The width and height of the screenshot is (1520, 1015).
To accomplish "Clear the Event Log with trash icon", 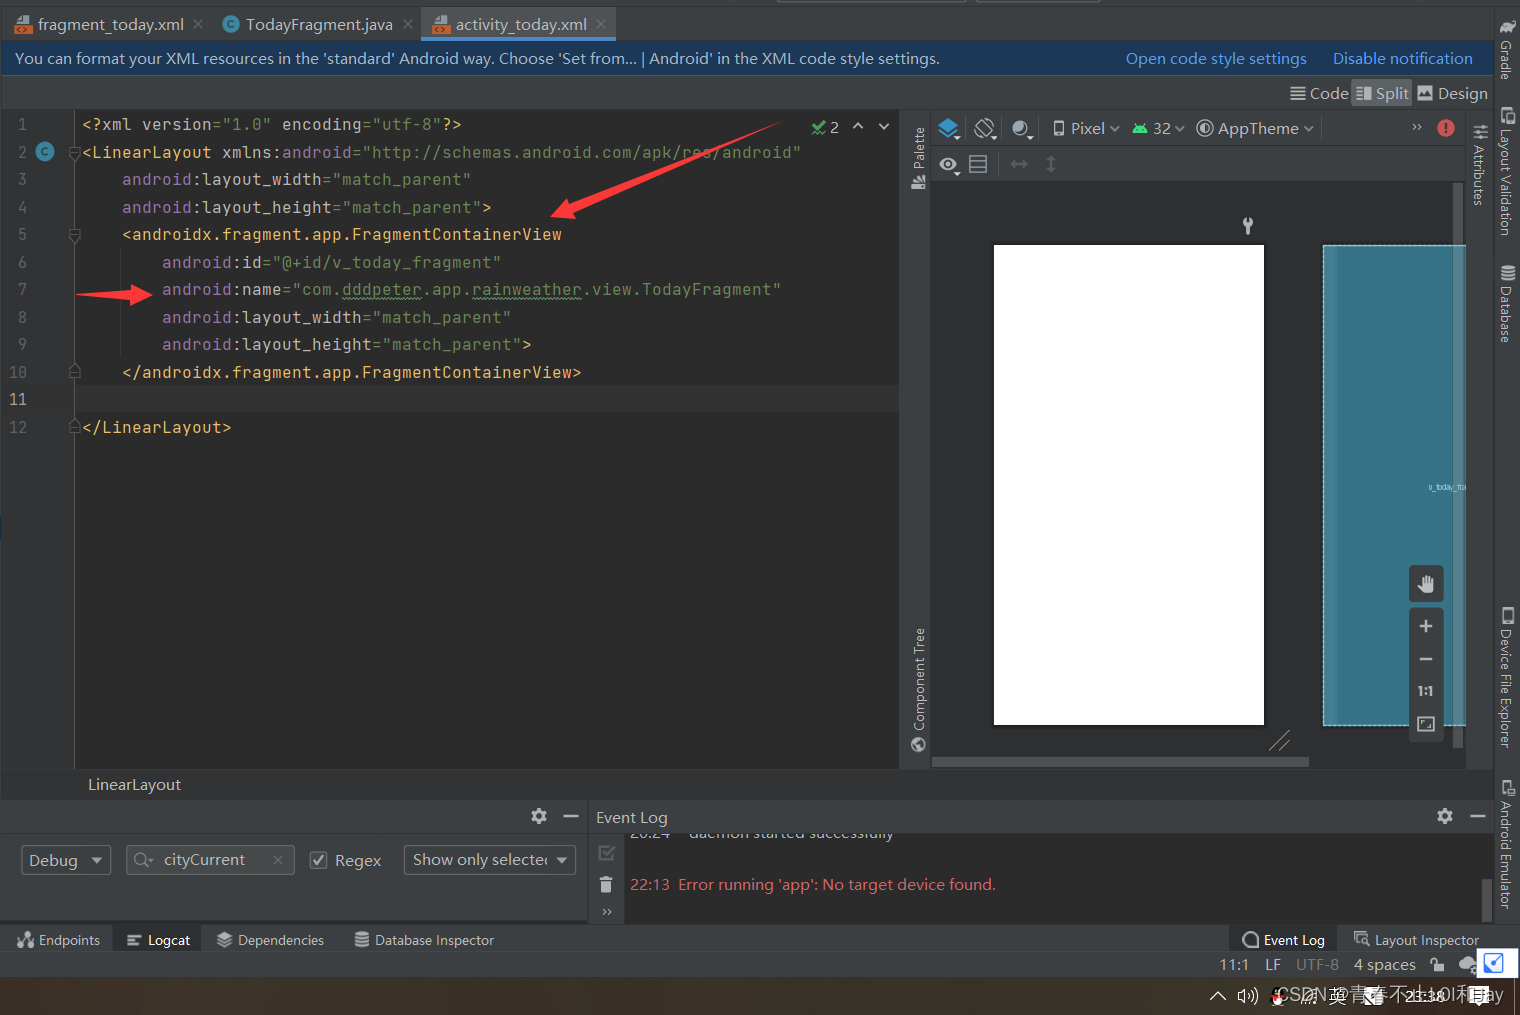I will click(x=606, y=884).
